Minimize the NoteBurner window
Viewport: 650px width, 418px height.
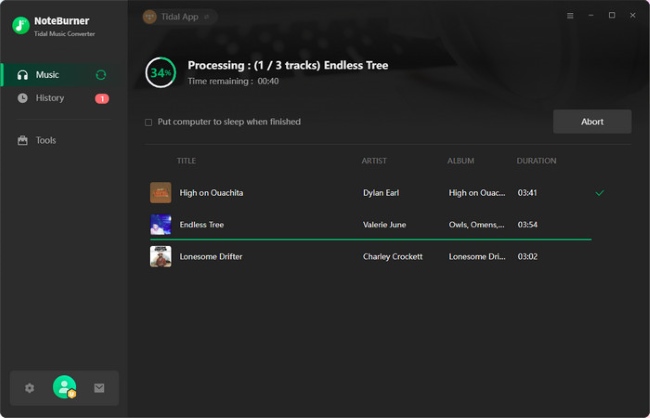coord(591,15)
